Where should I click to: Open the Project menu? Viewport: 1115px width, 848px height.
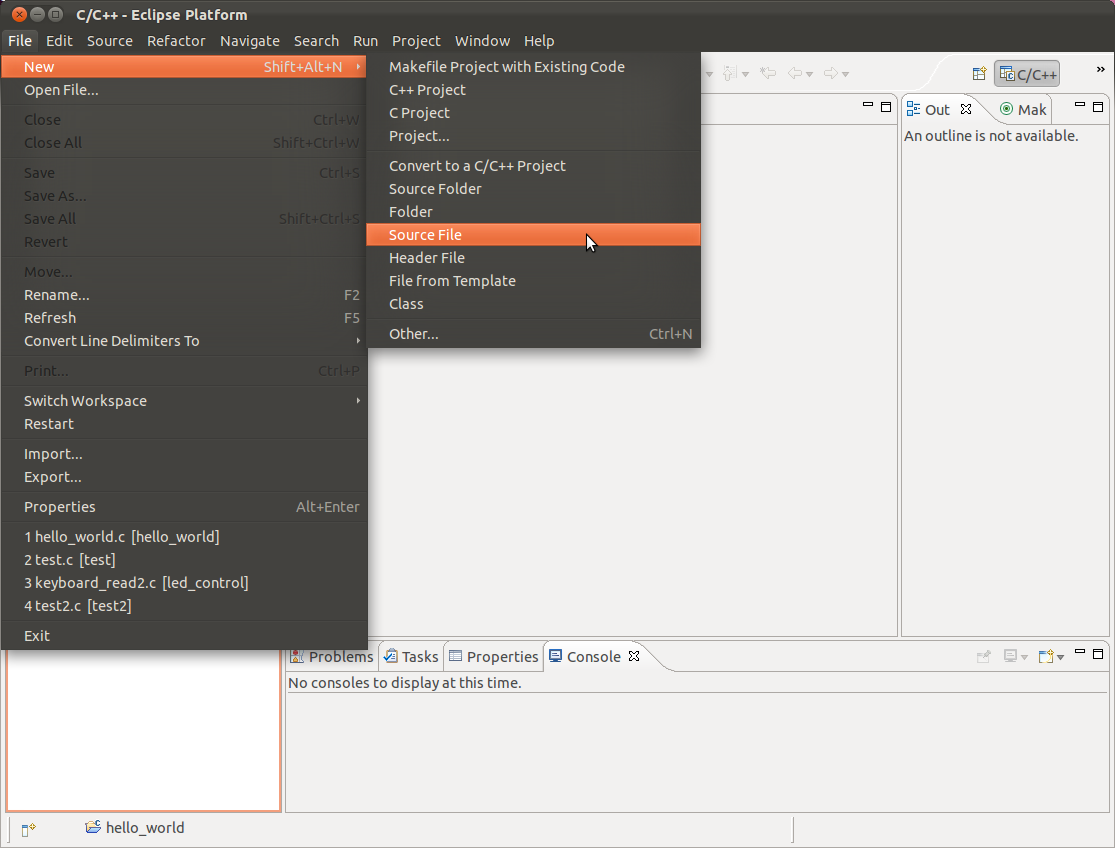click(416, 41)
